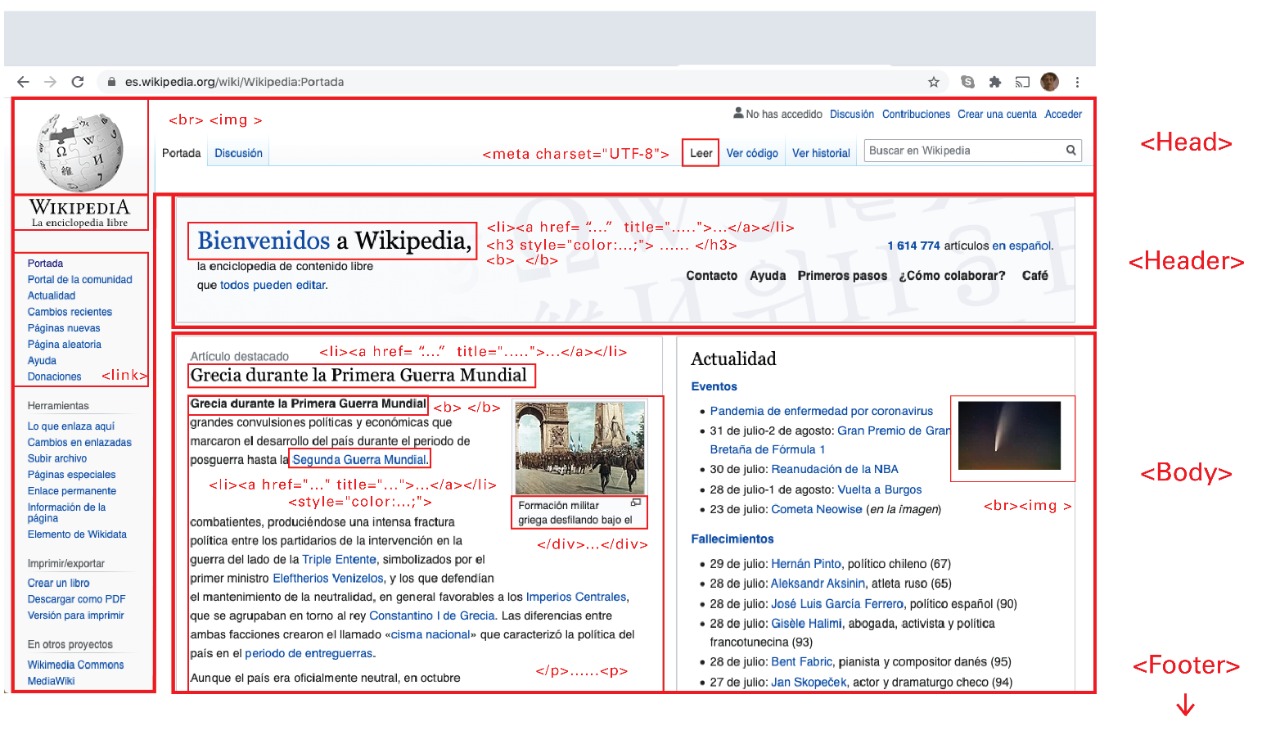Screen dimensions: 1280x735
Task: Open the Chrome extensions puzzle icon
Action: [995, 82]
